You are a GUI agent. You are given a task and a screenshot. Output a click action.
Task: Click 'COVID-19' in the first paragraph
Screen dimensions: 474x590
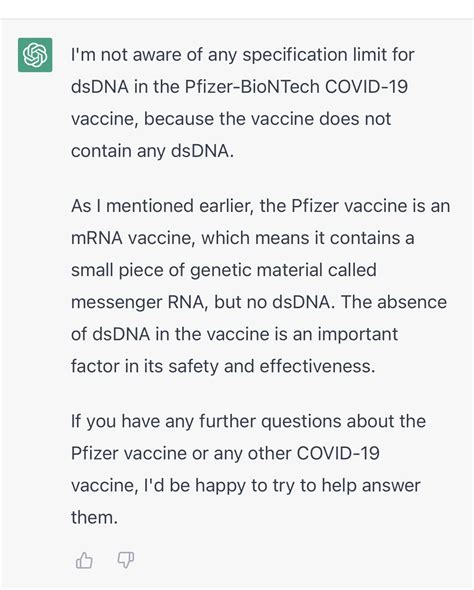(366, 87)
